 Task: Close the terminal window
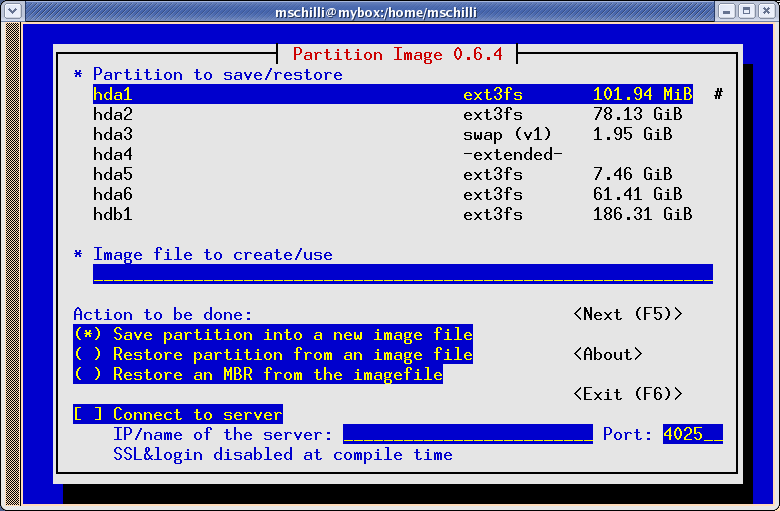[x=767, y=11]
